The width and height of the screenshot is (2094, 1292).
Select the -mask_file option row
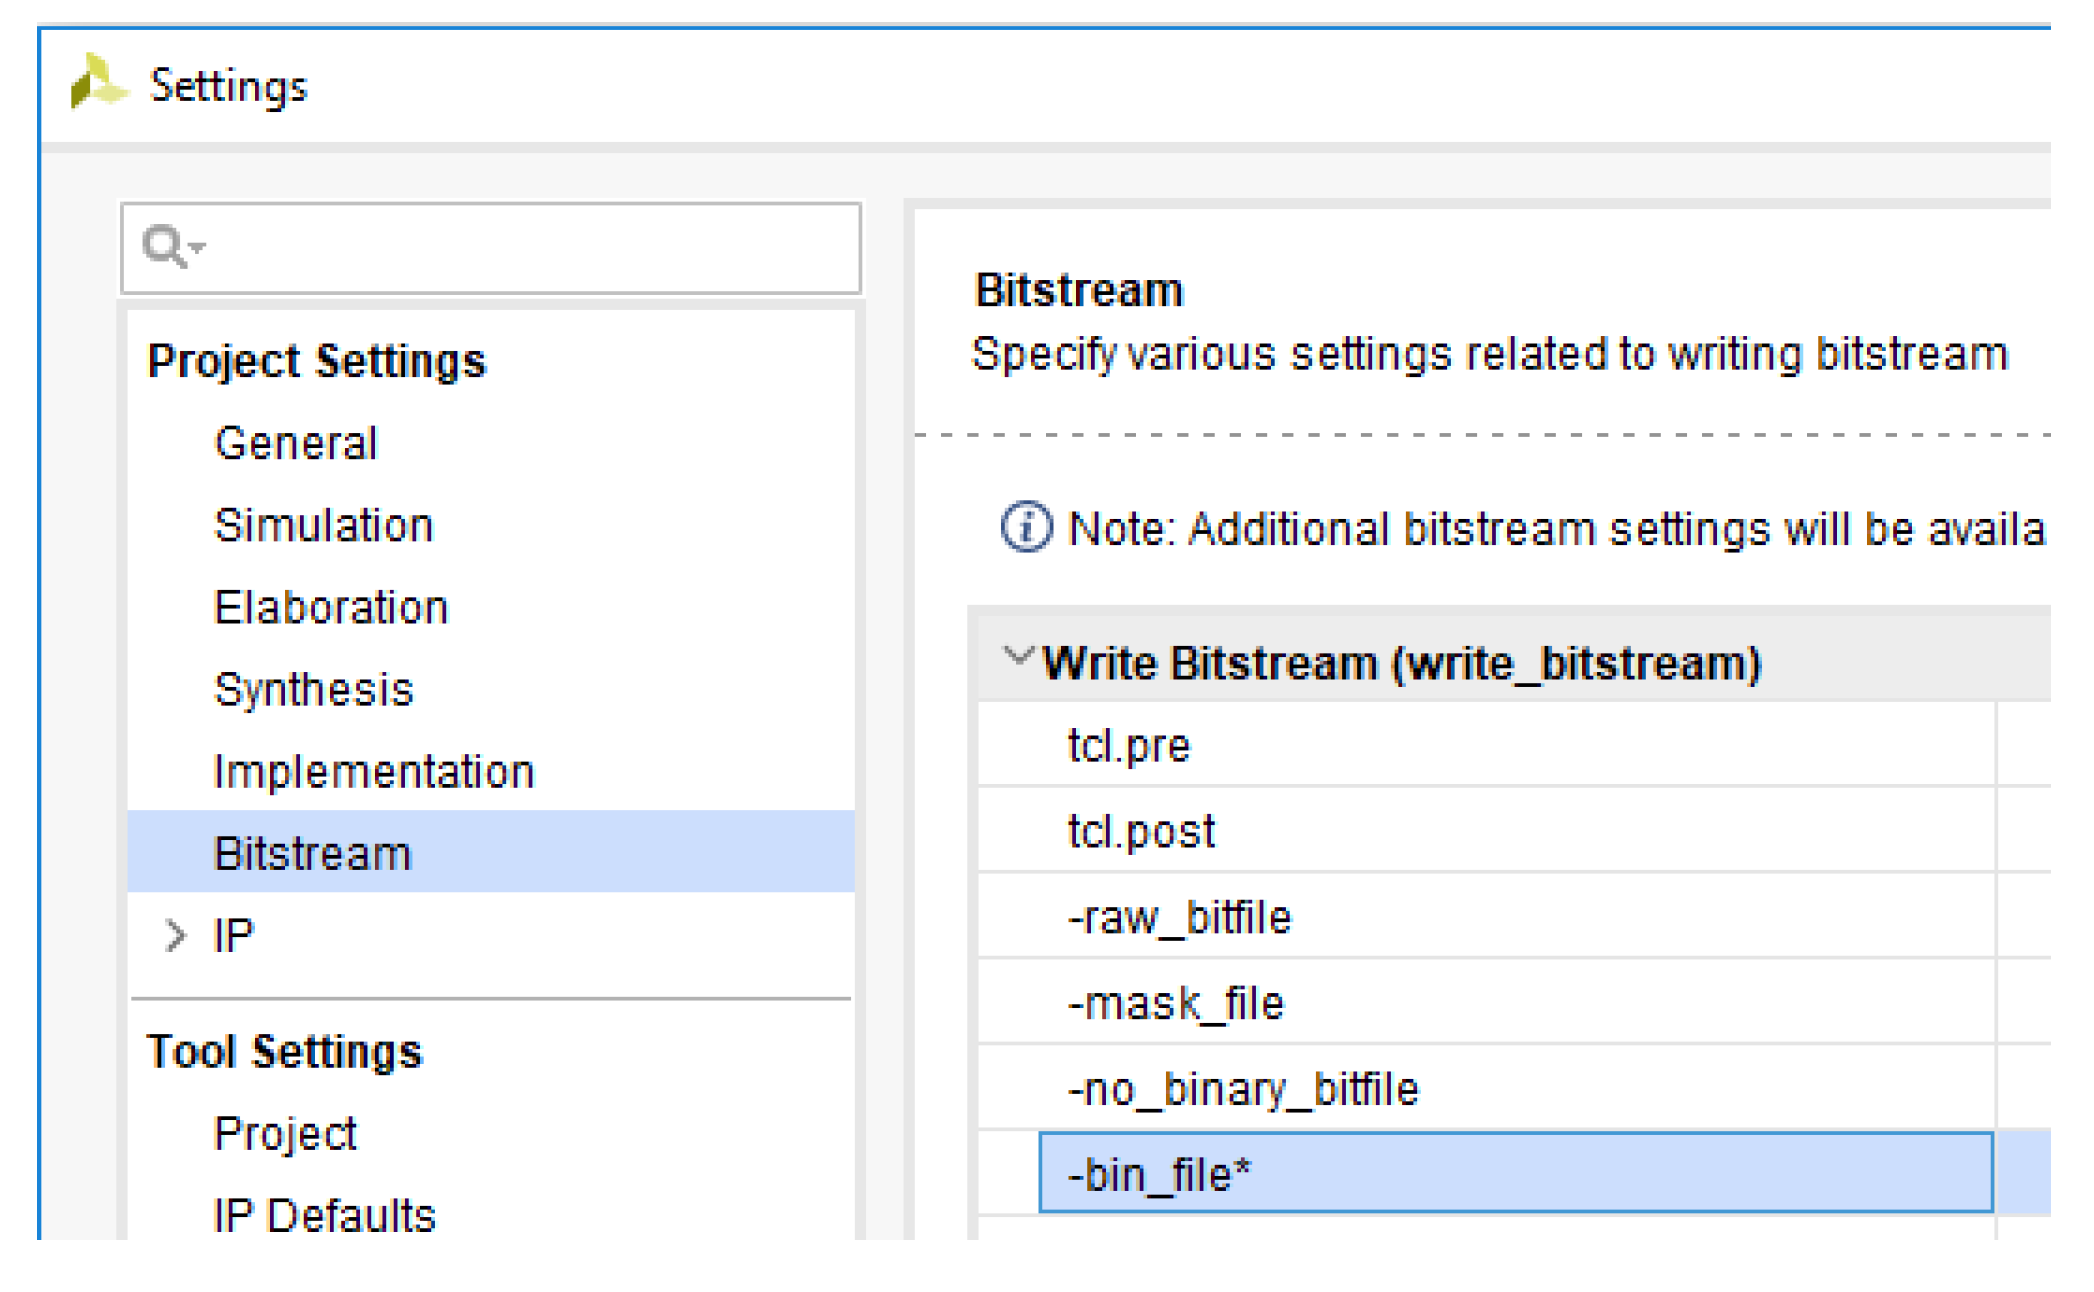point(1175,1003)
